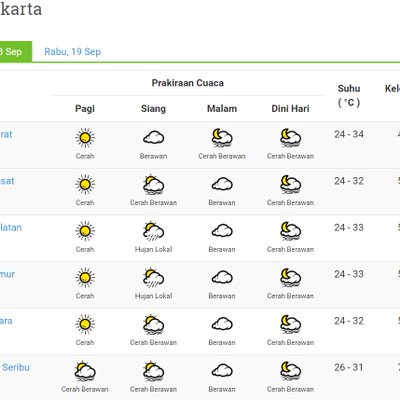Viewport: 400px width, 400px height.
Task: Click the Dini Hari icon in 'sat' row
Action: pyautogui.click(x=291, y=184)
